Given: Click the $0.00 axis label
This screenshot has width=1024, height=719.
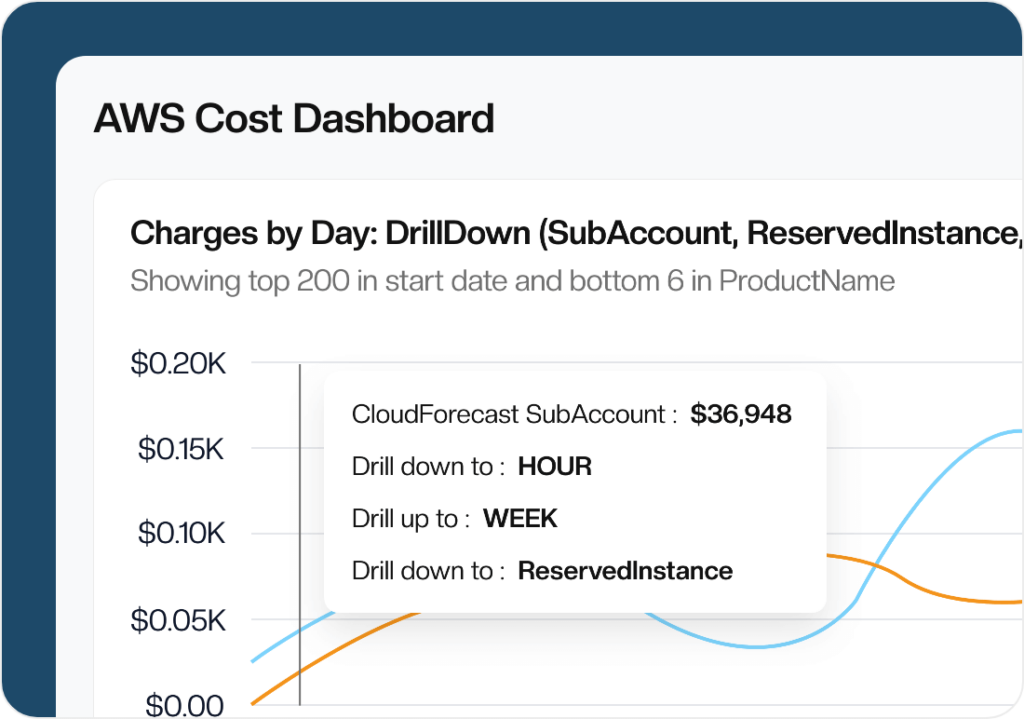Looking at the screenshot, I should click(x=183, y=704).
